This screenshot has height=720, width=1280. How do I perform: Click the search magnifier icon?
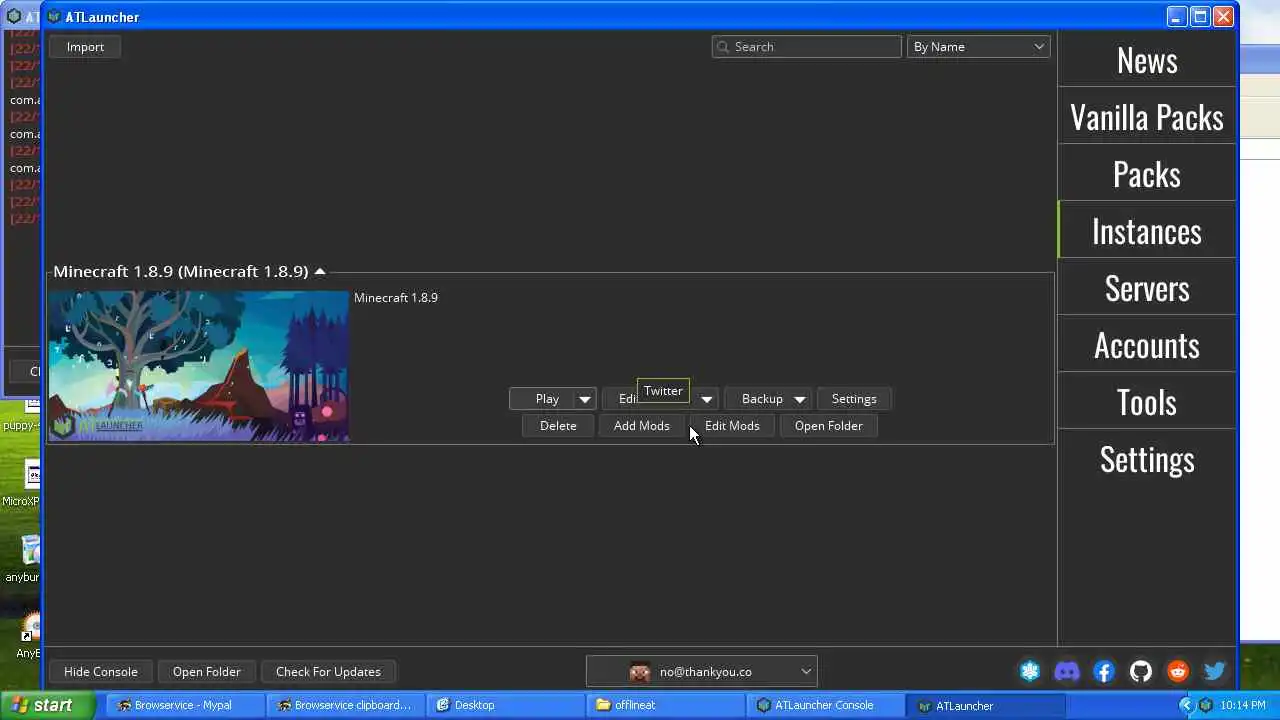pyautogui.click(x=724, y=47)
